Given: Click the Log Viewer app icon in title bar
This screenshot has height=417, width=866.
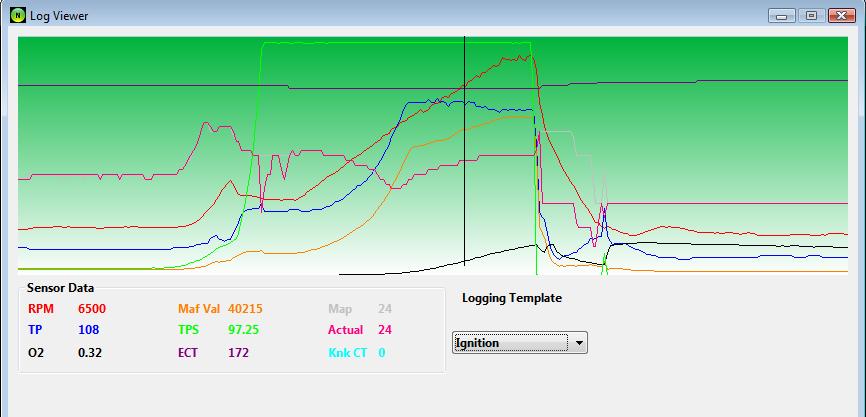Looking at the screenshot, I should coord(18,15).
